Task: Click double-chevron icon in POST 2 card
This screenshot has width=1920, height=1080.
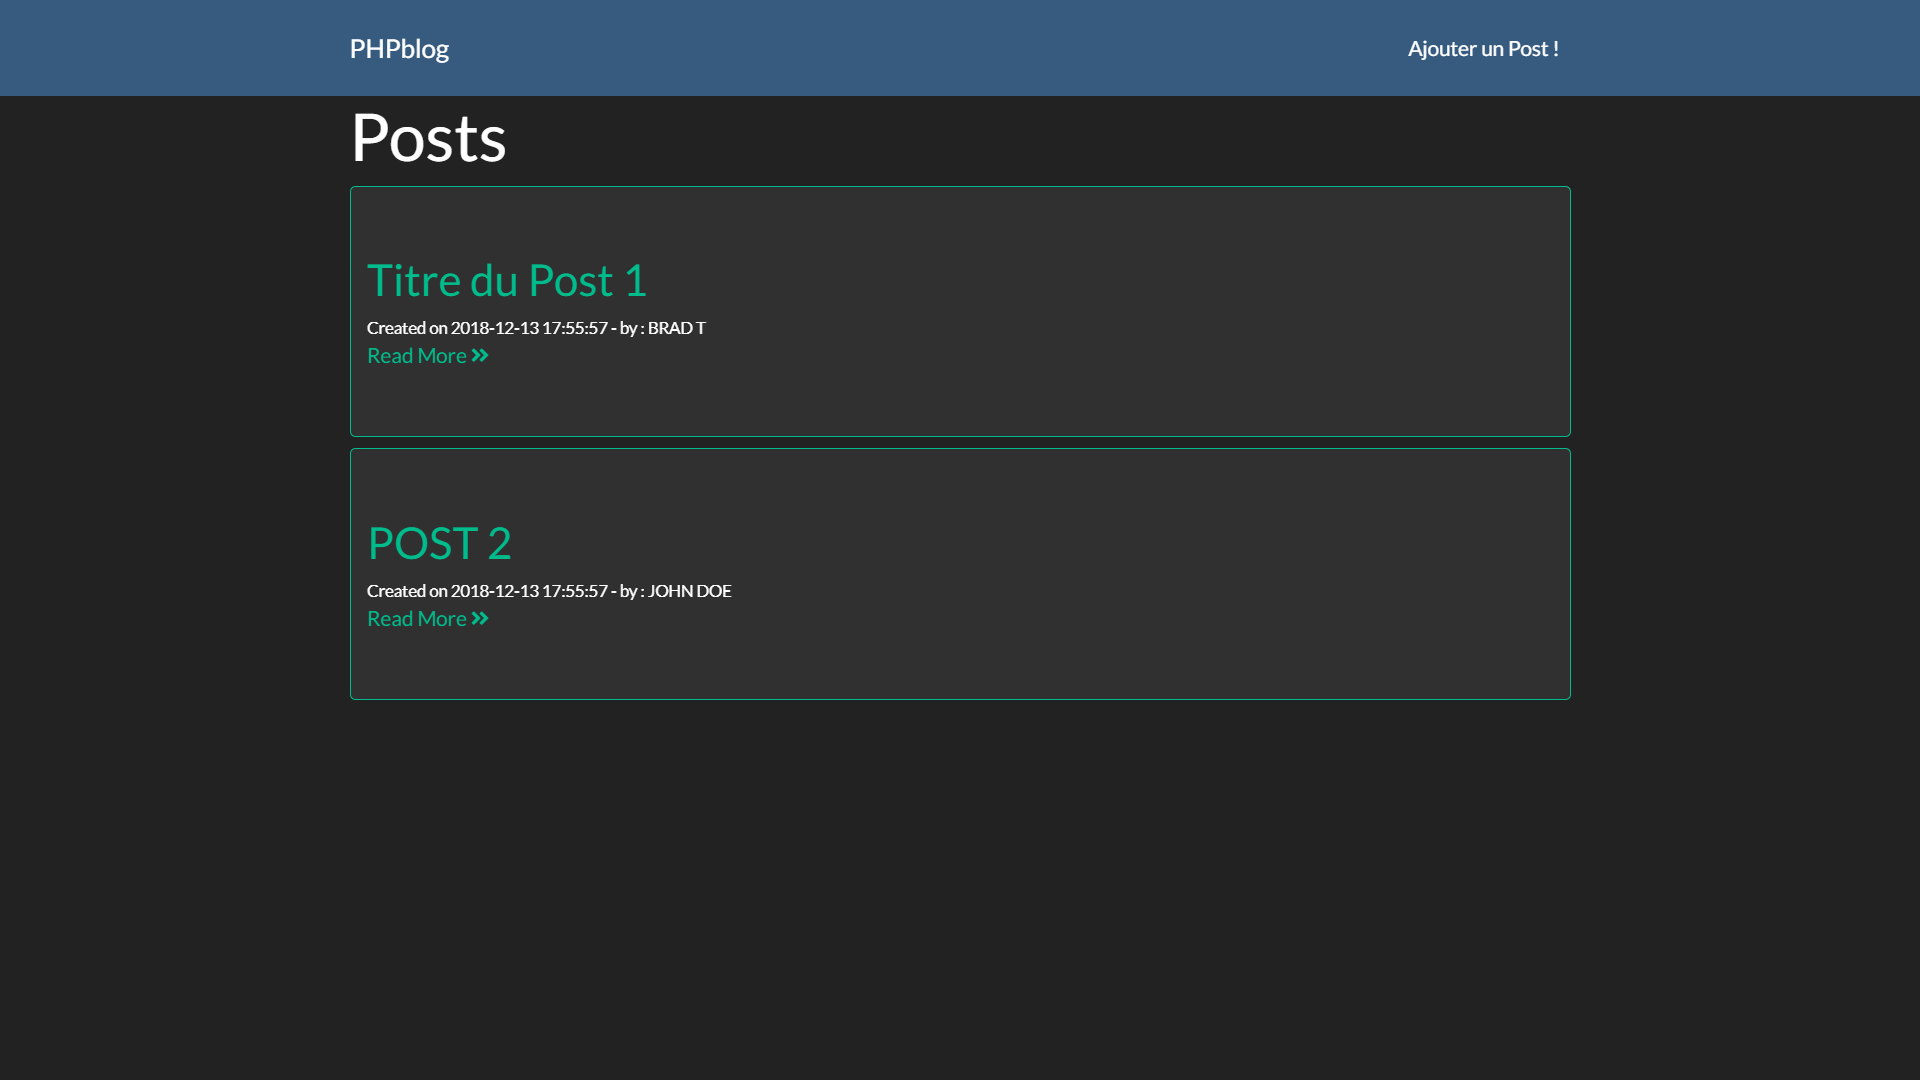Action: [x=480, y=619]
